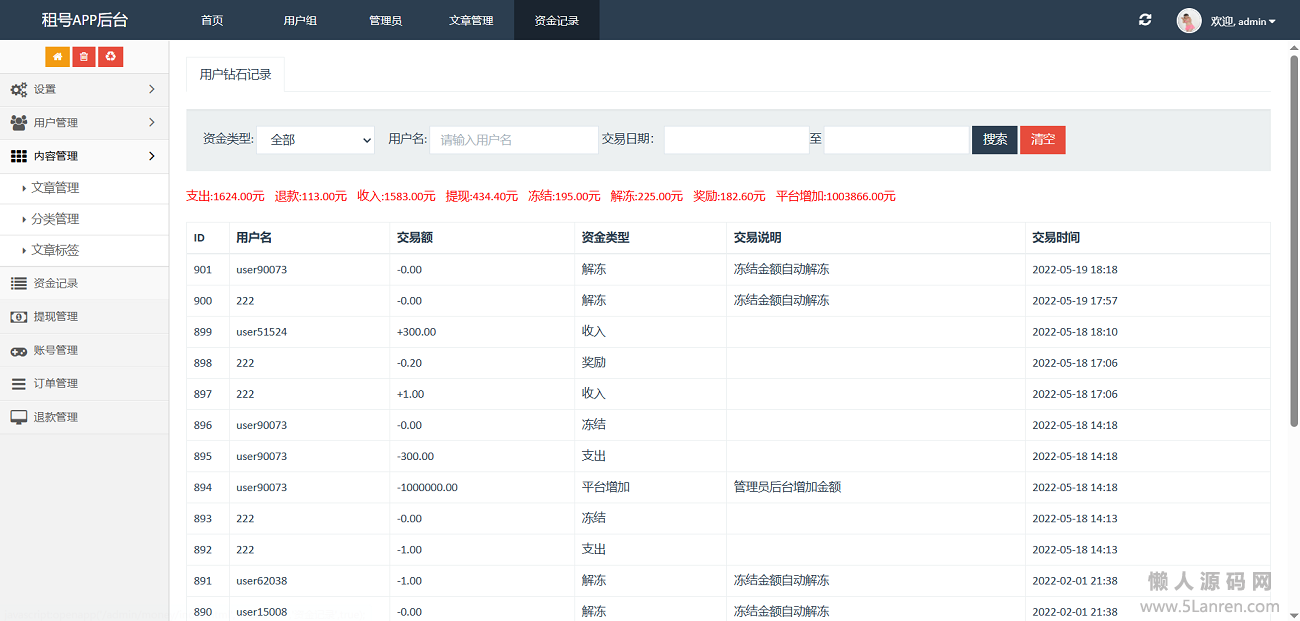Open 资金记录 via its sidebar list icon
The height and width of the screenshot is (621, 1300).
tap(19, 284)
